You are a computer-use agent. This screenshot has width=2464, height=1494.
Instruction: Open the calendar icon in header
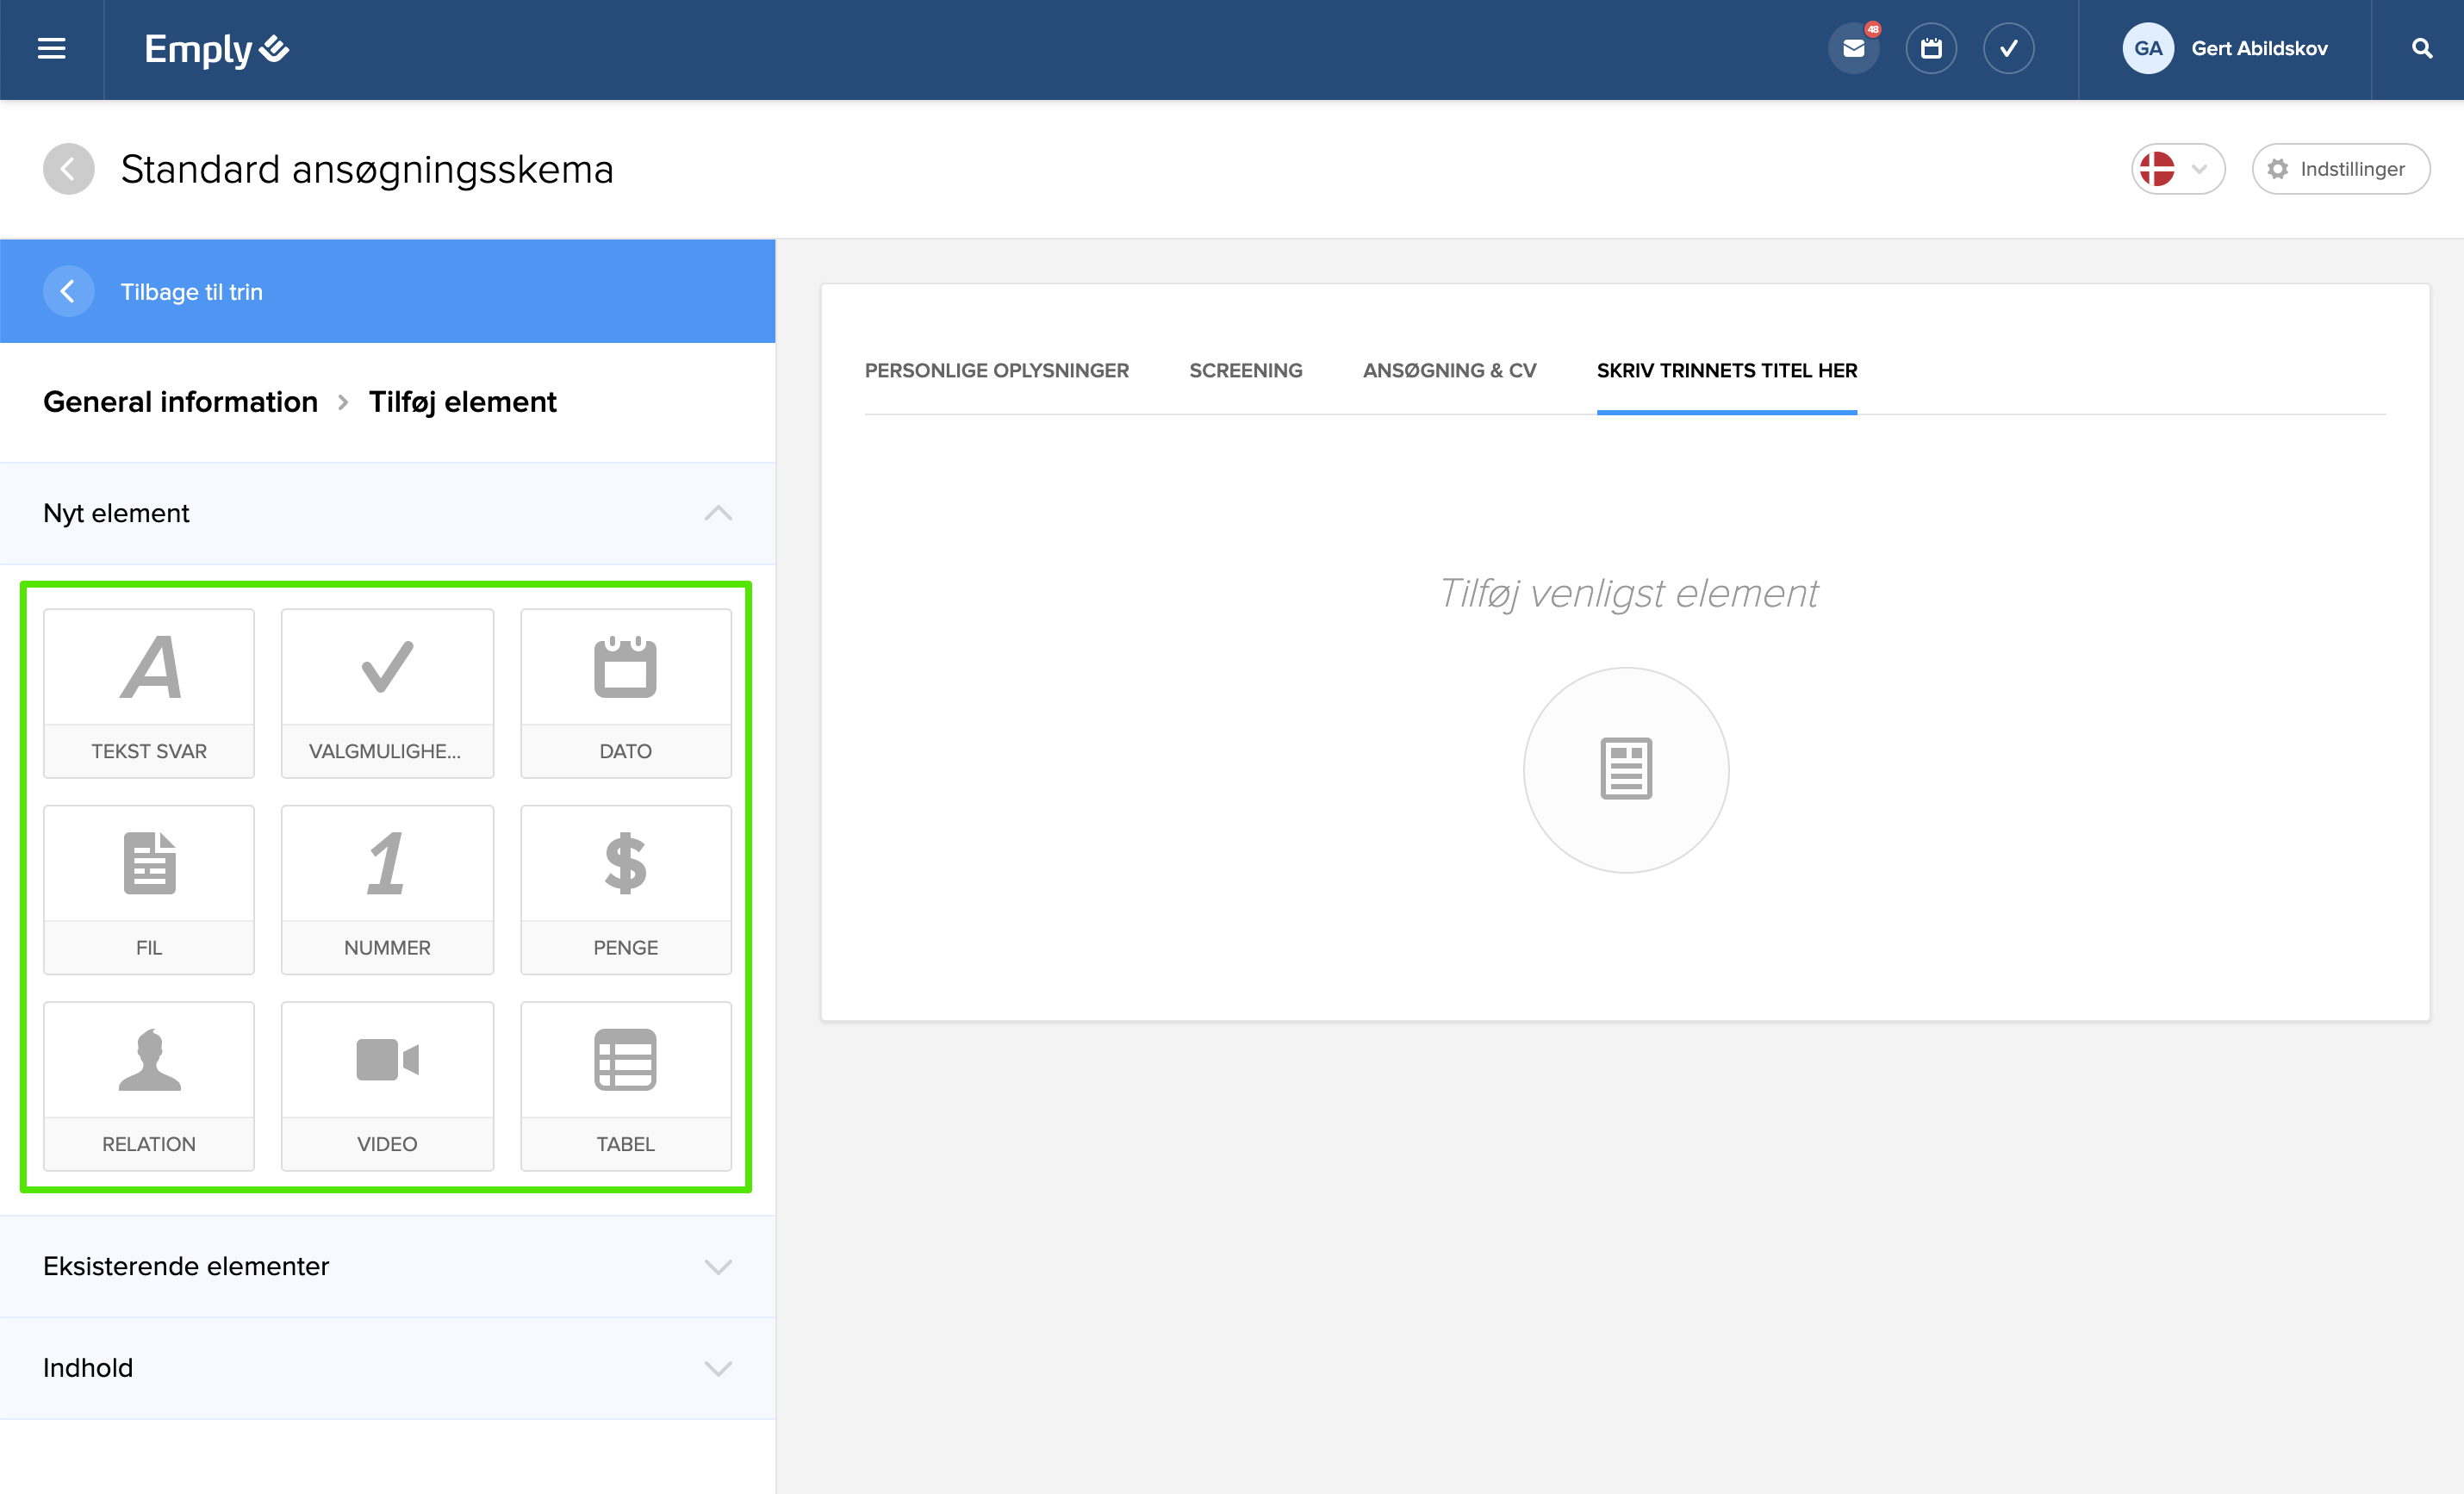pos(1931,48)
